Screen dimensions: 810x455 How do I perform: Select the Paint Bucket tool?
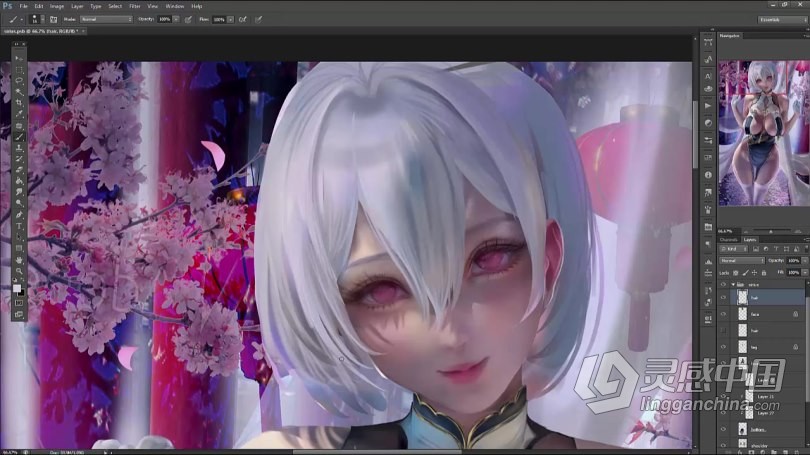(19, 181)
